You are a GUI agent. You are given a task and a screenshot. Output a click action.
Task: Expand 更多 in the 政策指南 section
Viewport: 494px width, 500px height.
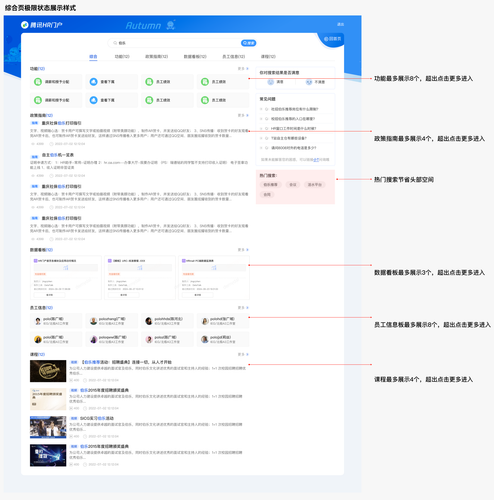243,115
